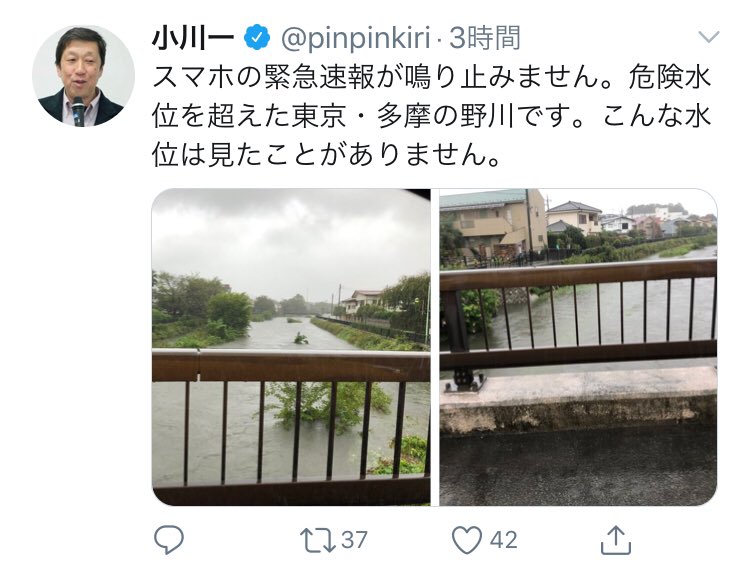
Task: View the right photo with riverside houses
Action: 578,347
